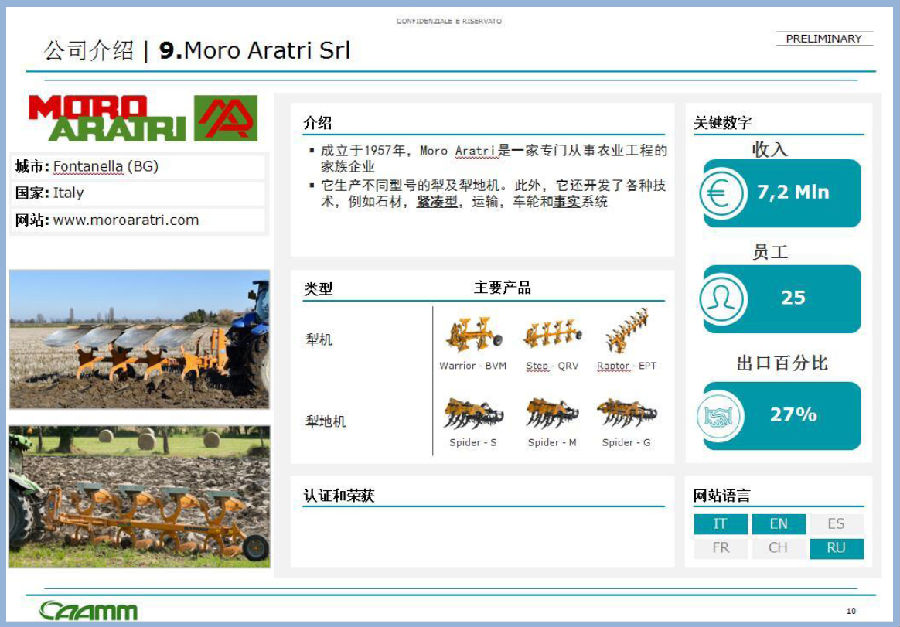Click the 认证和荣获 section heading

coord(339,496)
